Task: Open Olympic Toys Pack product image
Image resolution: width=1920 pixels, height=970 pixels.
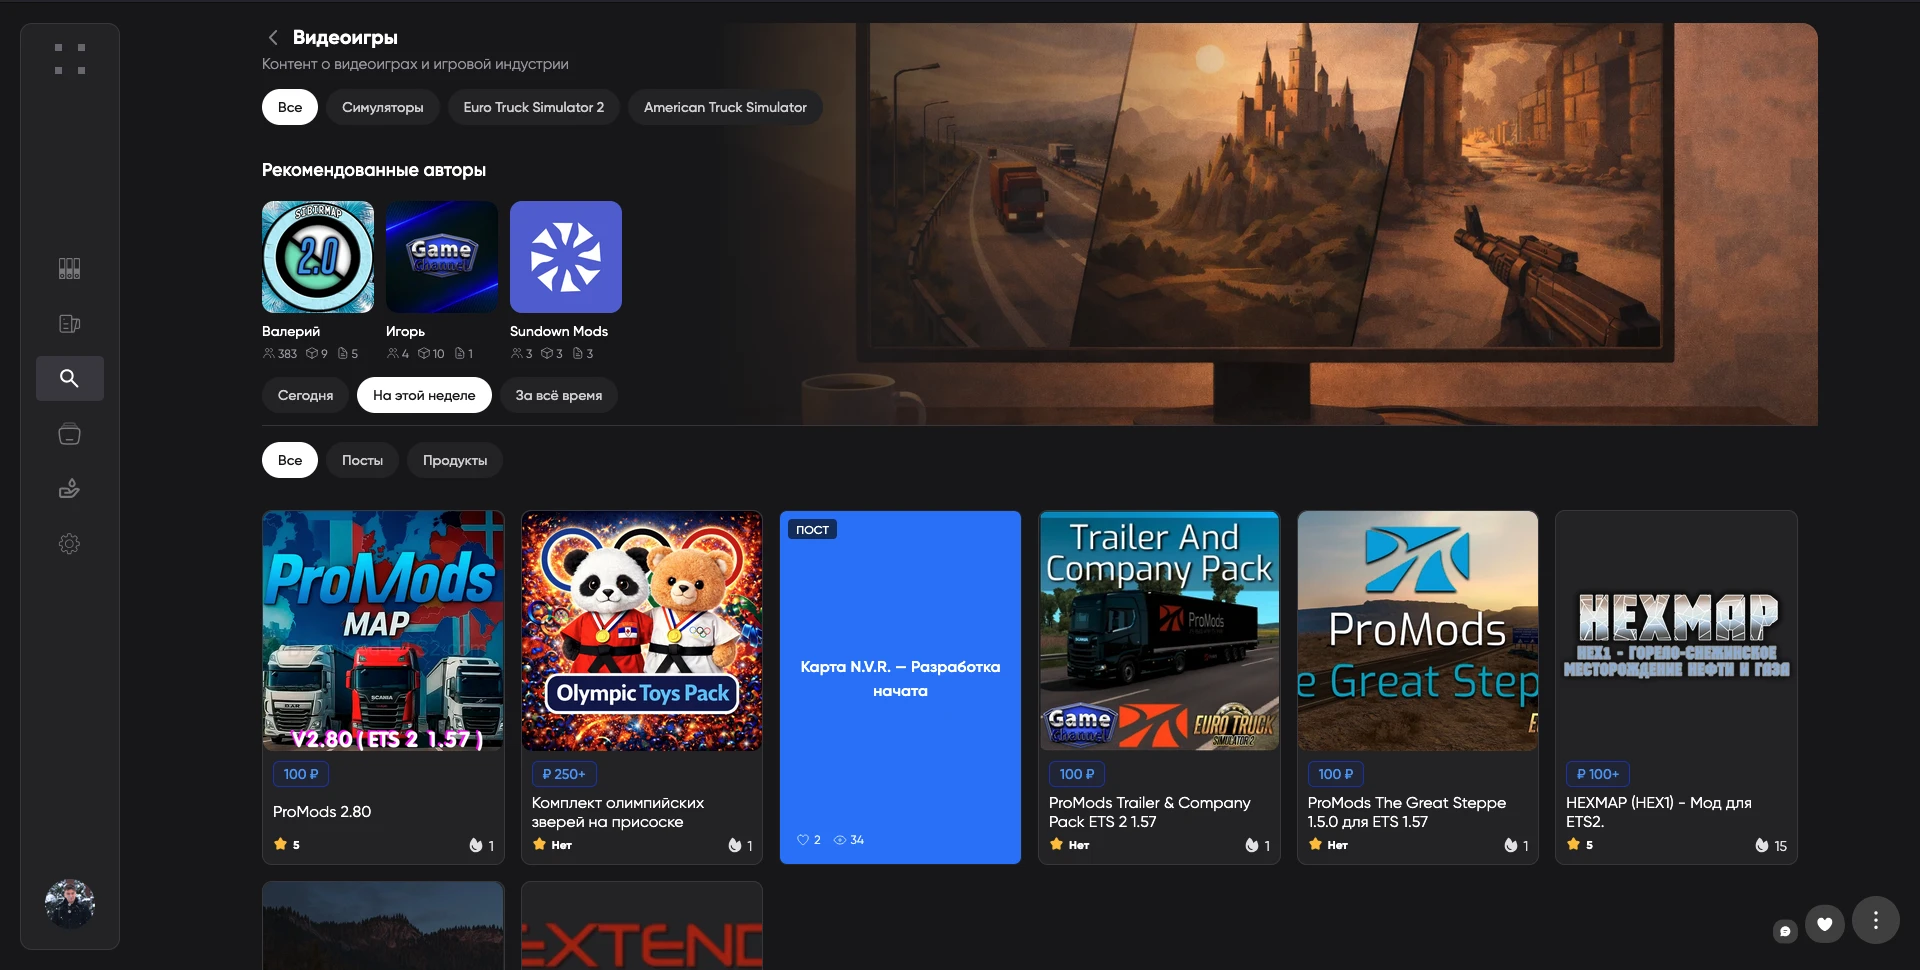Action: pyautogui.click(x=642, y=631)
